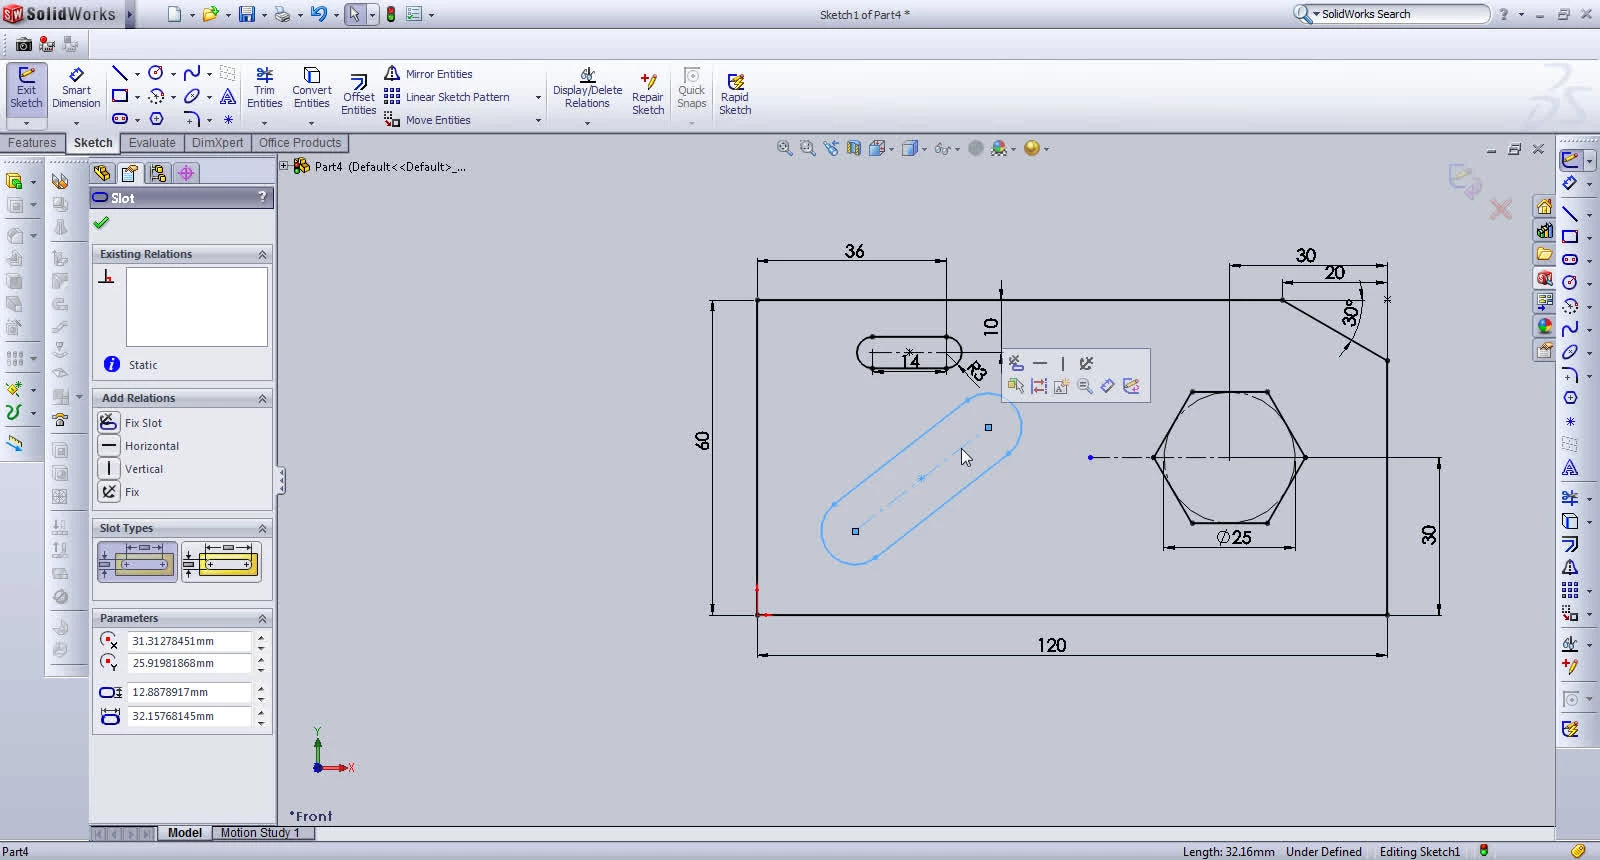
Task: Select the Circle sketch tool
Action: (x=156, y=73)
